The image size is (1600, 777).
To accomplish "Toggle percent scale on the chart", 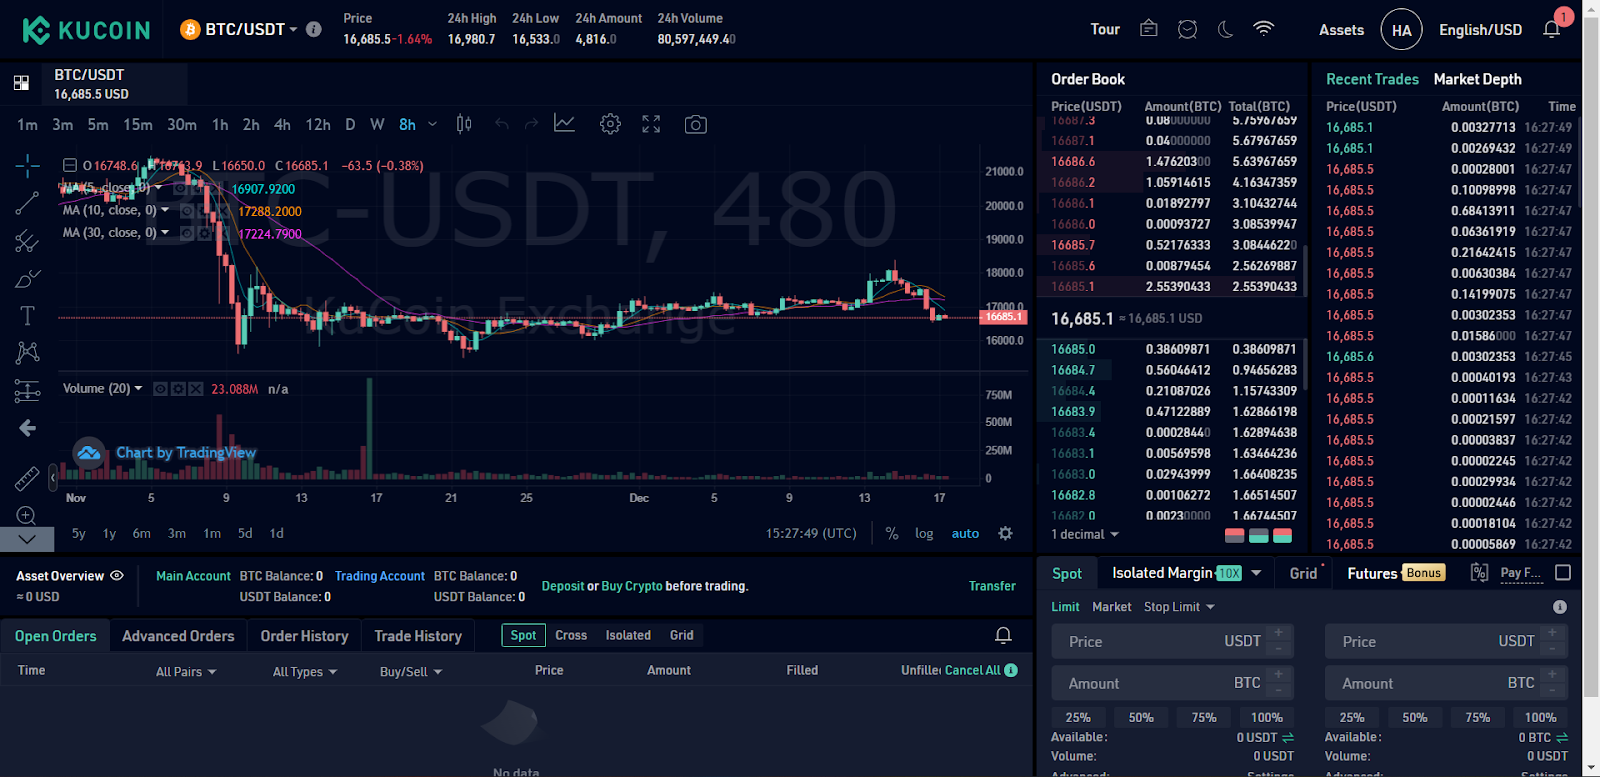I will coord(892,533).
